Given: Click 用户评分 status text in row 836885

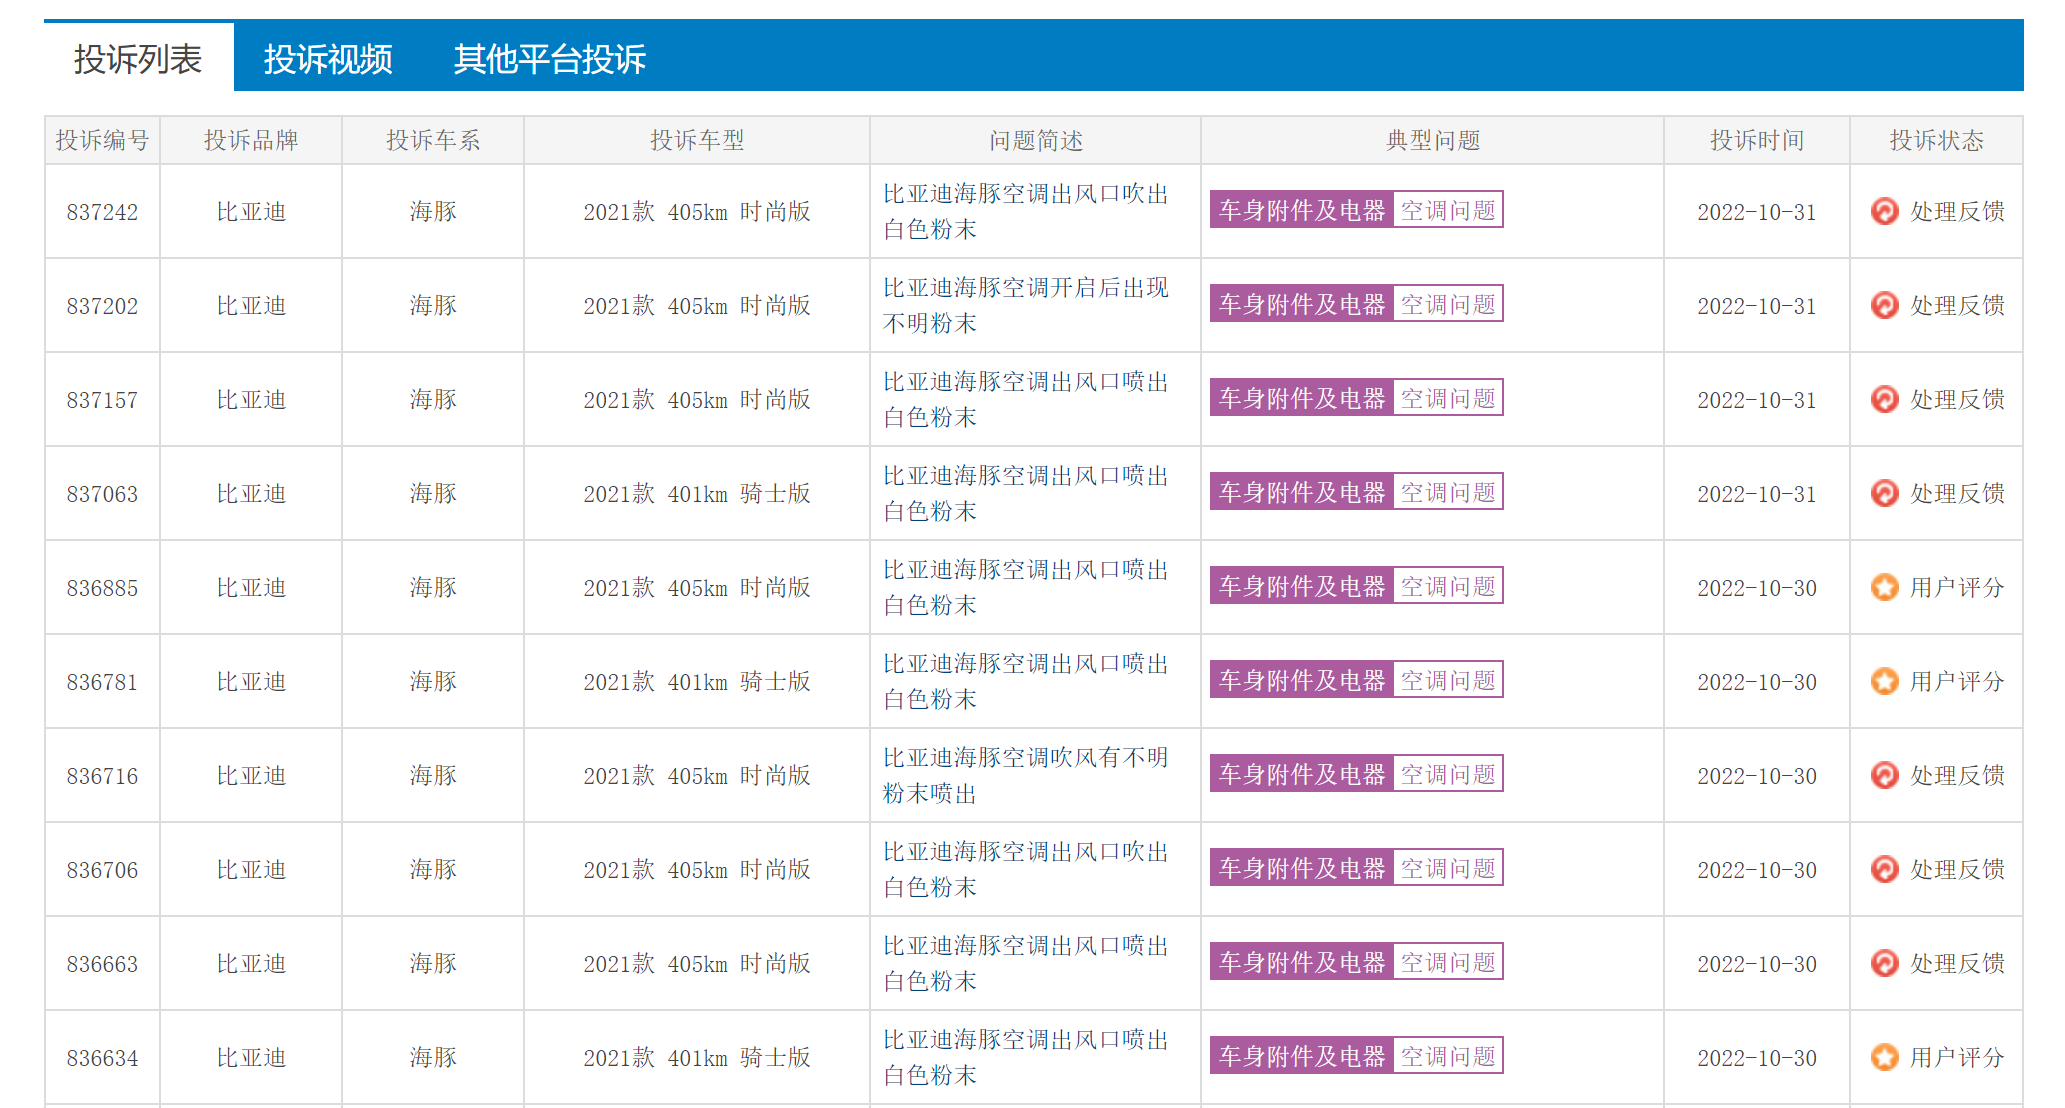Looking at the screenshot, I should 1957,587.
